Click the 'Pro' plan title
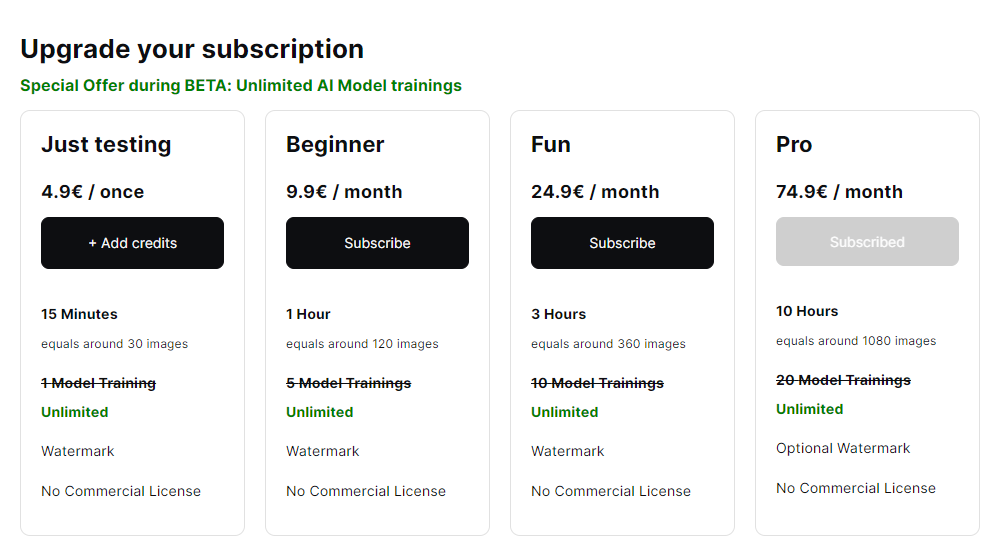Viewport: 1000px width, 543px height. click(x=794, y=144)
